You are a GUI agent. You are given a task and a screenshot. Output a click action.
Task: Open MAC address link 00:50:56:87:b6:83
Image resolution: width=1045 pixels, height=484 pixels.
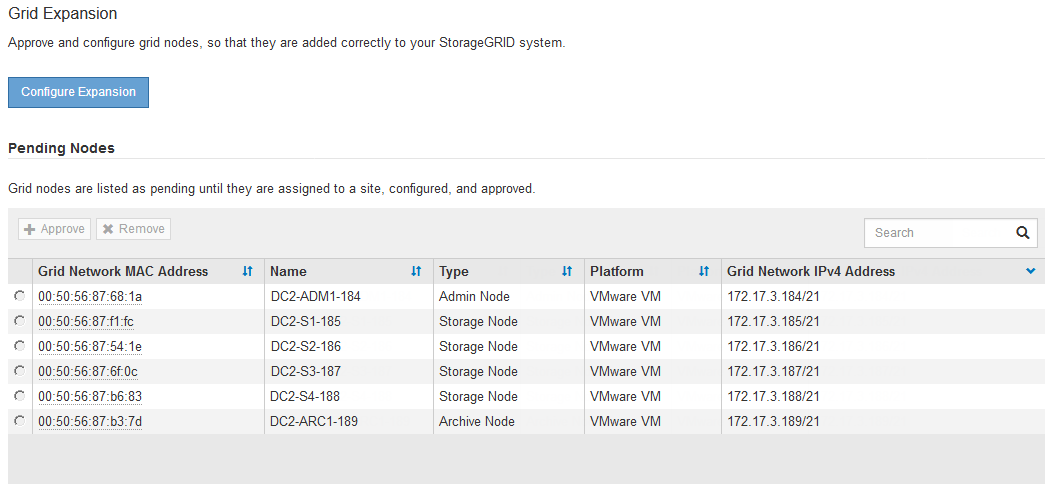(90, 397)
